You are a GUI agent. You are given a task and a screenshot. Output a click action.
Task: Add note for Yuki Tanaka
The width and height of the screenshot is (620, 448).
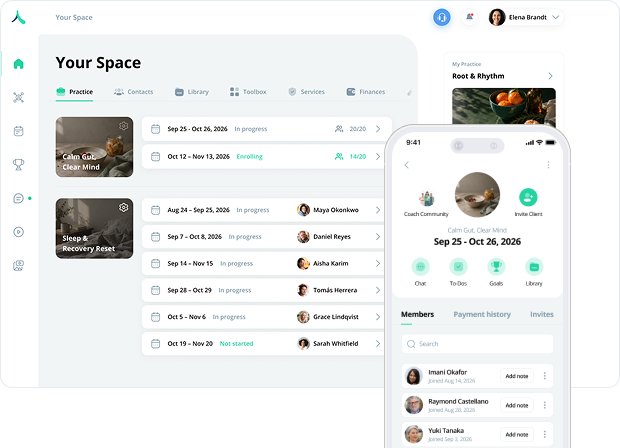[x=517, y=435]
